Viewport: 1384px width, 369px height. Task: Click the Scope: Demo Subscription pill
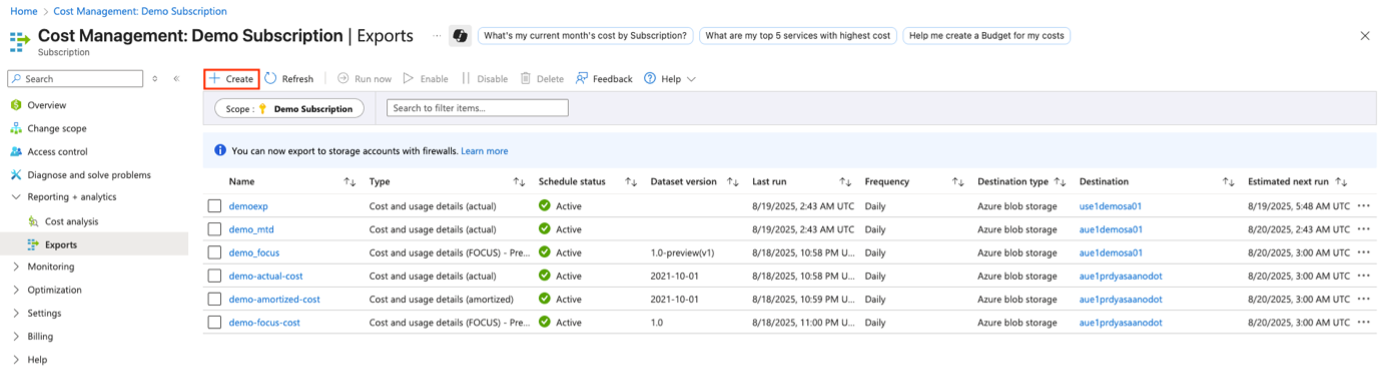pos(290,109)
